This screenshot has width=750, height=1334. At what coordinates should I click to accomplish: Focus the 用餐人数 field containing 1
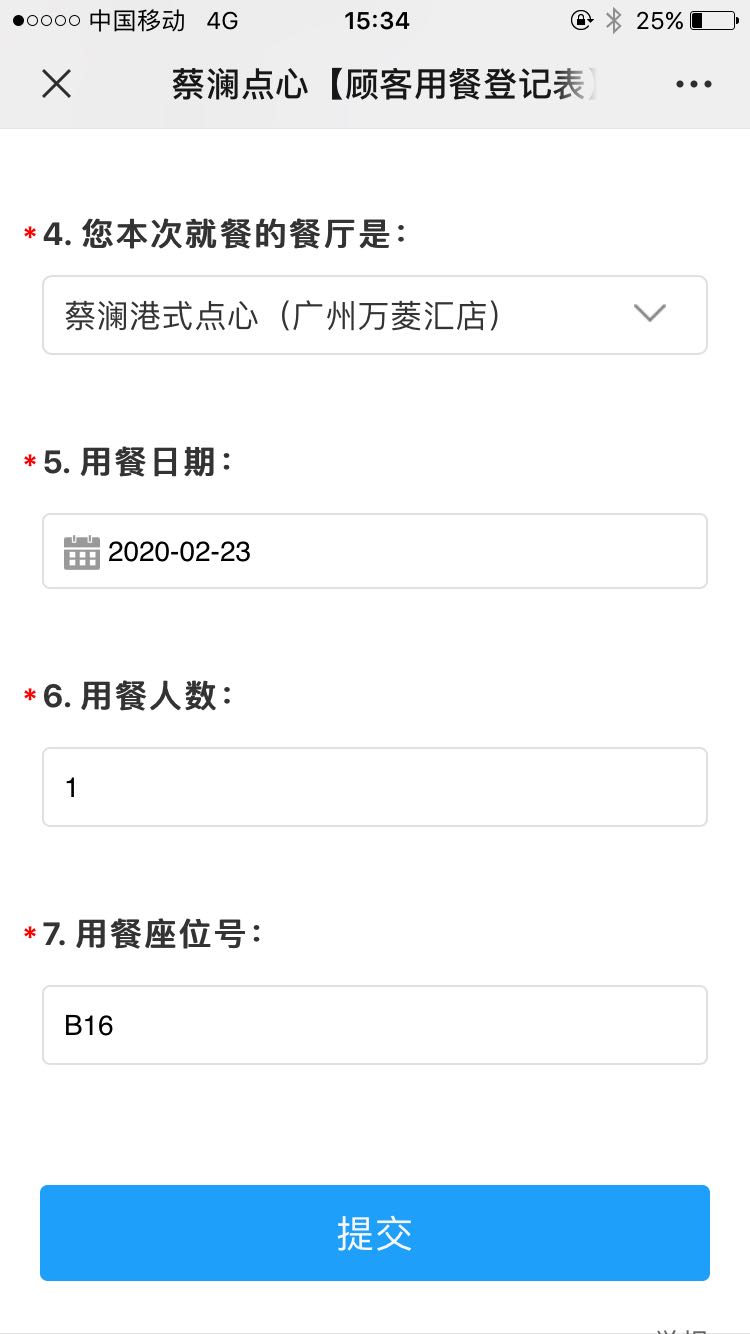(374, 787)
